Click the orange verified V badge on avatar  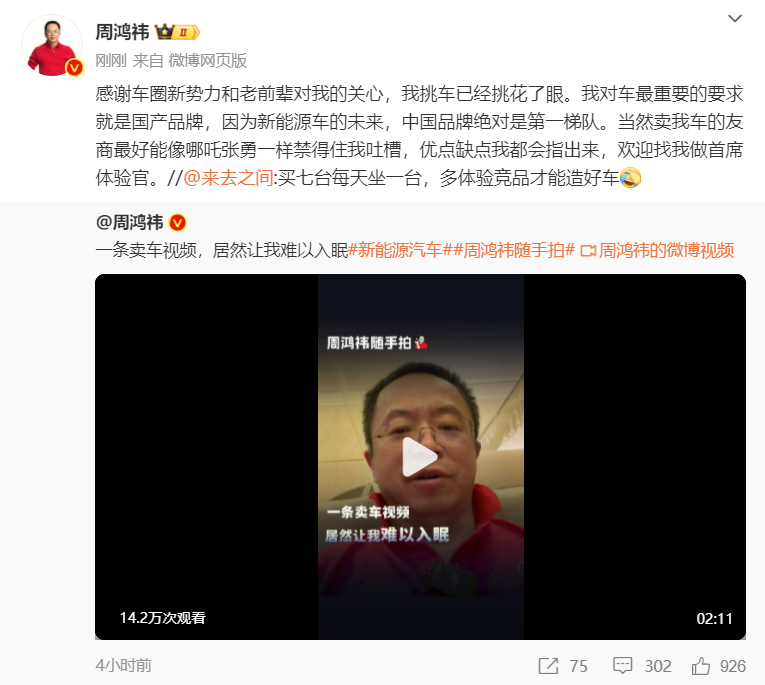coord(75,67)
